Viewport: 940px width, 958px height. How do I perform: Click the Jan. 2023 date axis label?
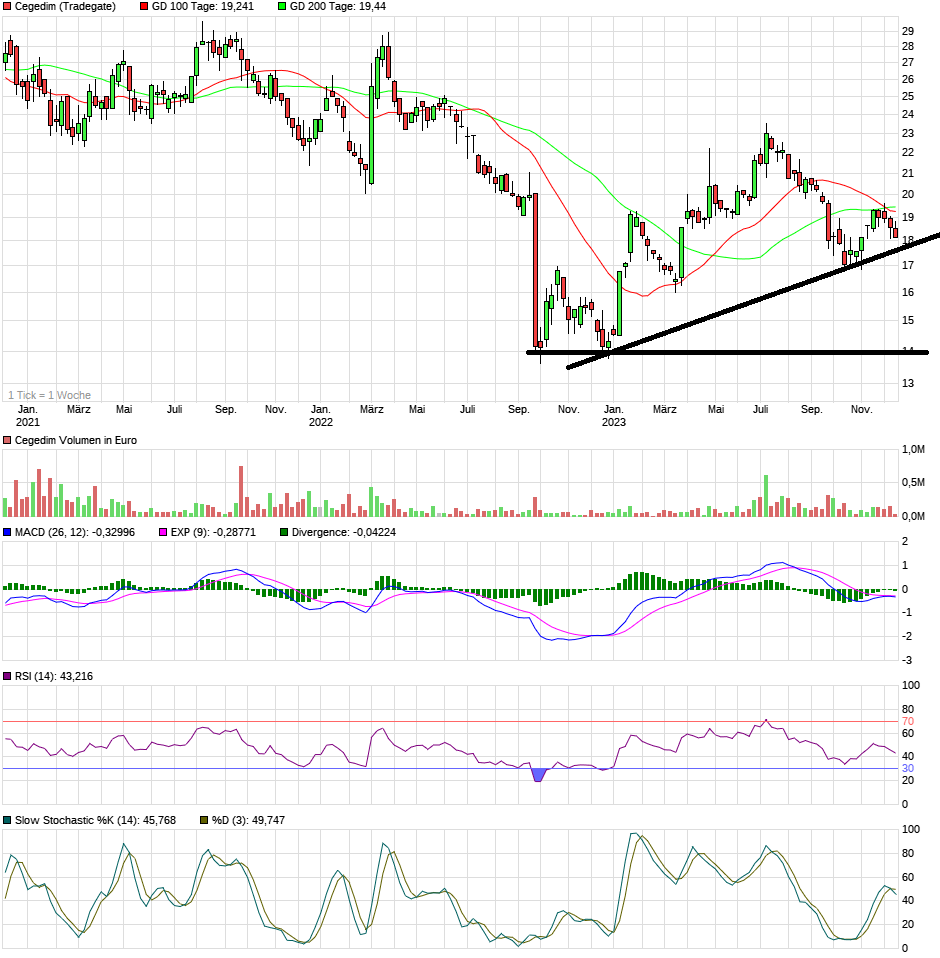614,415
